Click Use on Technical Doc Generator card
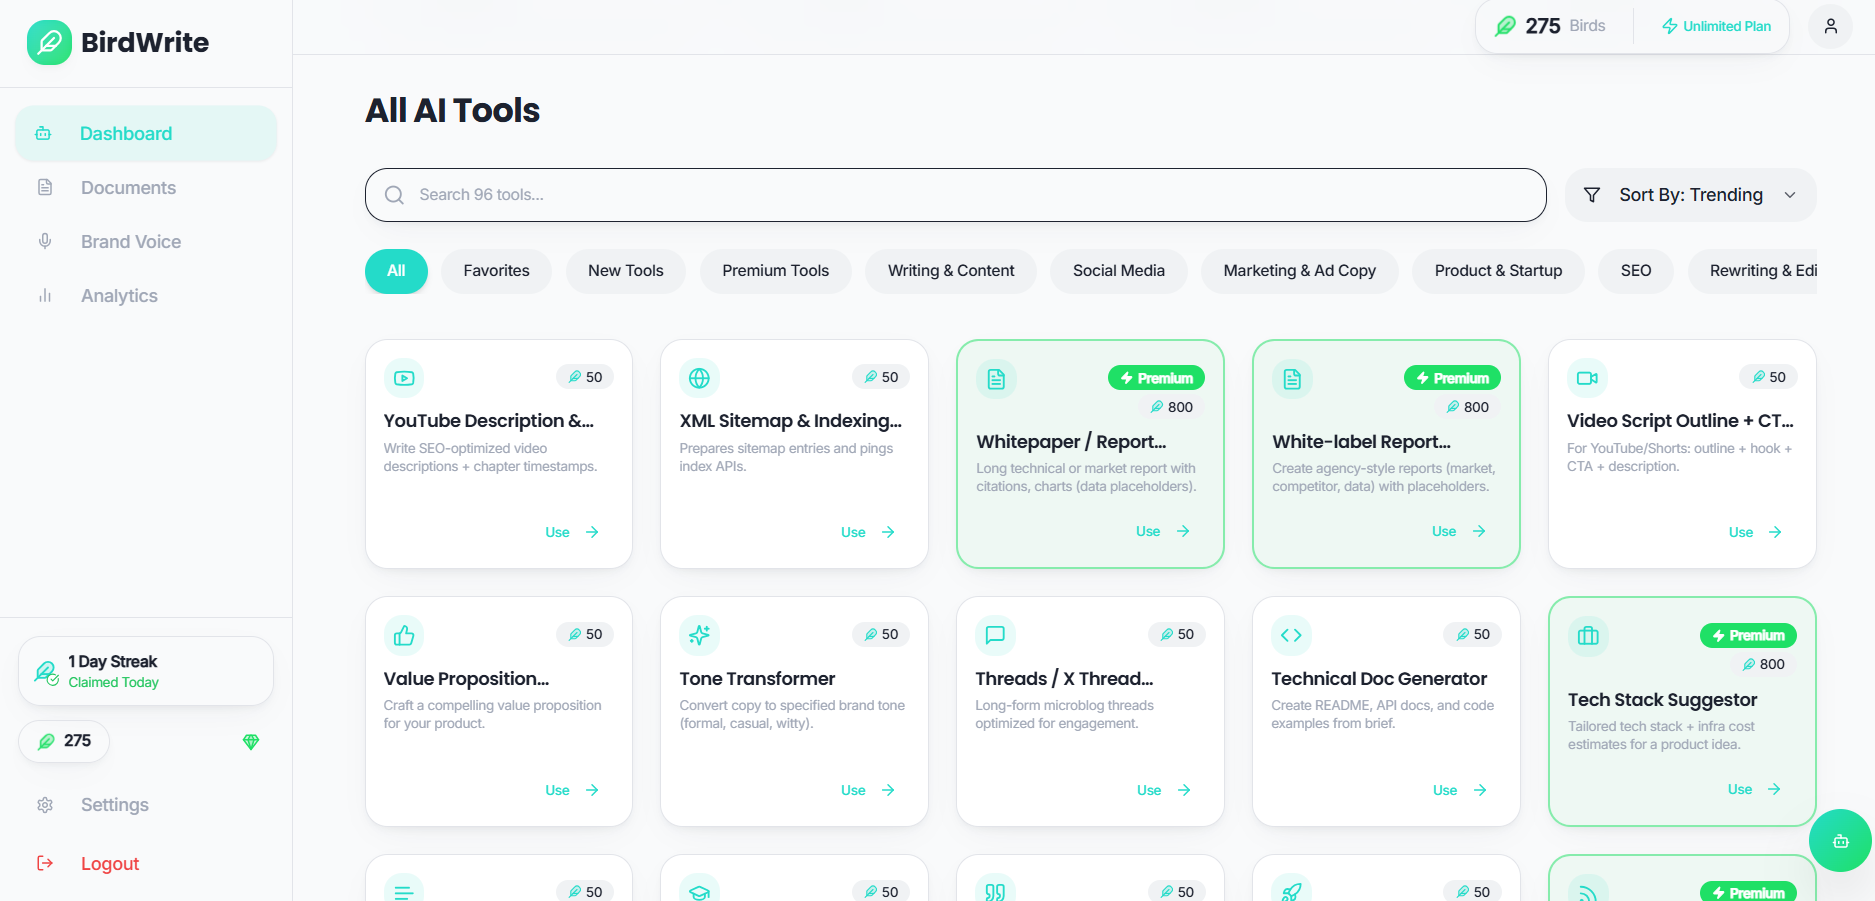Screen dimensions: 1875x901 [x=1460, y=790]
